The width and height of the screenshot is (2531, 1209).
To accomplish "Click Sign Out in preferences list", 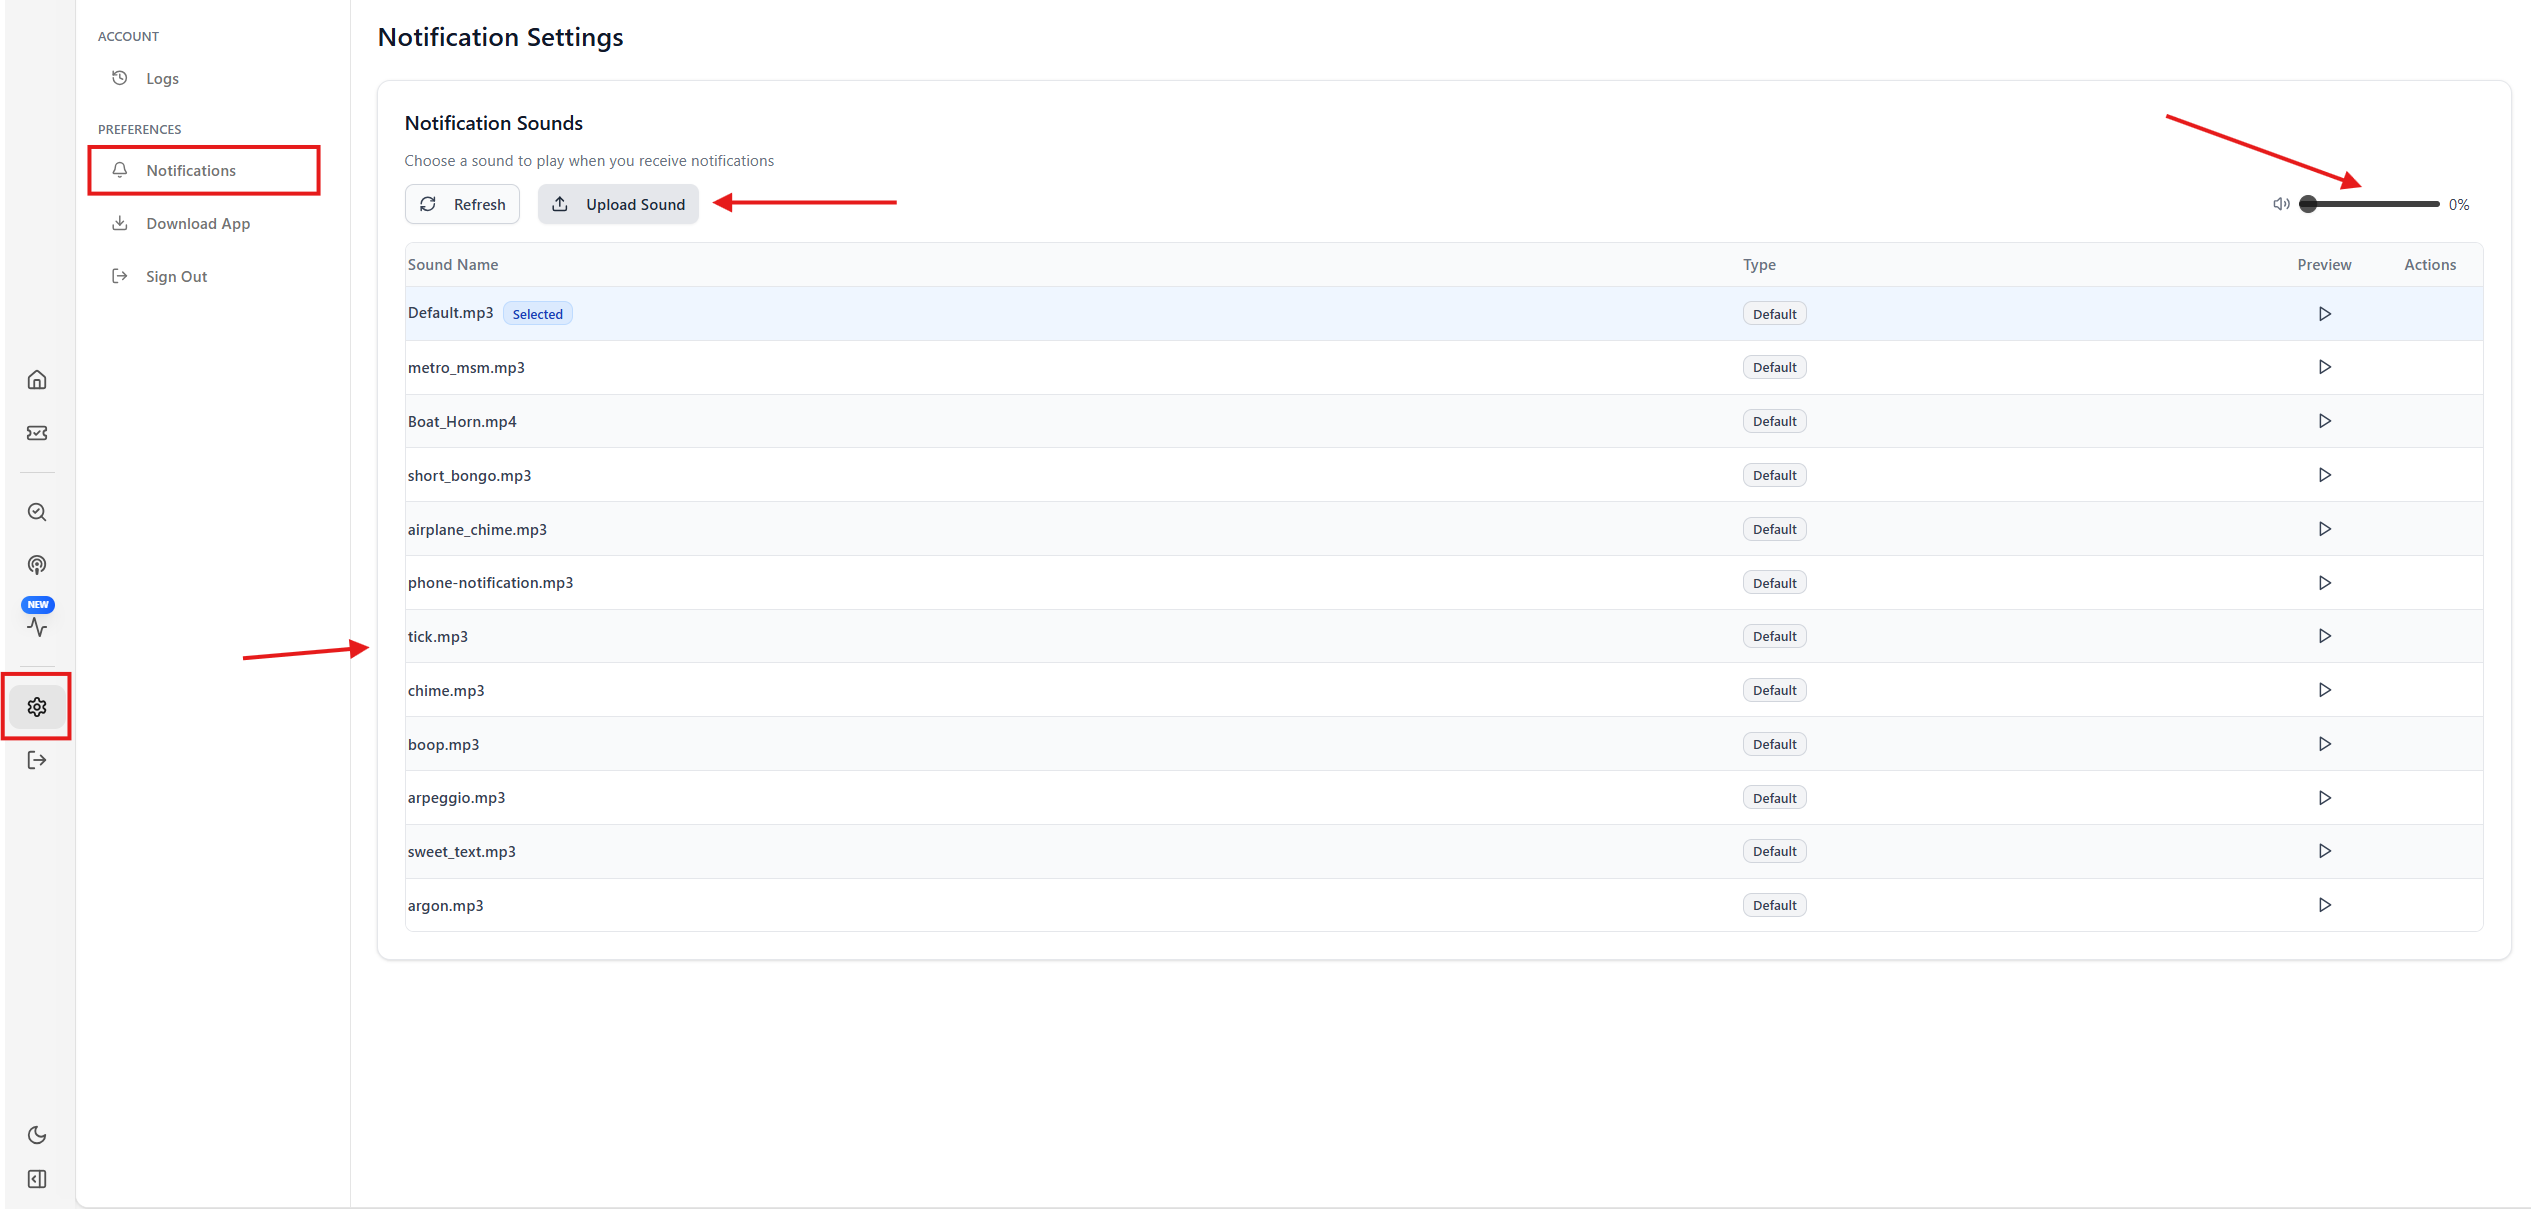I will pos(176,276).
